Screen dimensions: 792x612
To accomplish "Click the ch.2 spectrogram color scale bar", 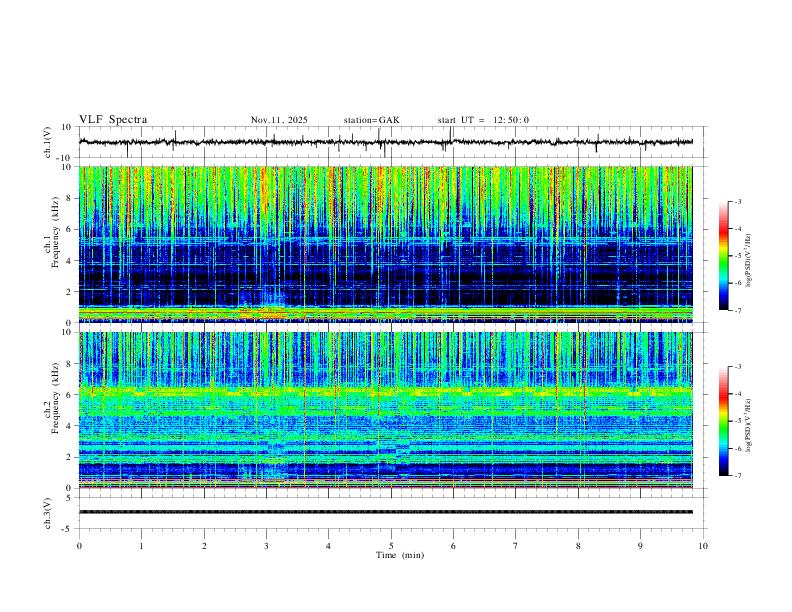I will tap(724, 421).
